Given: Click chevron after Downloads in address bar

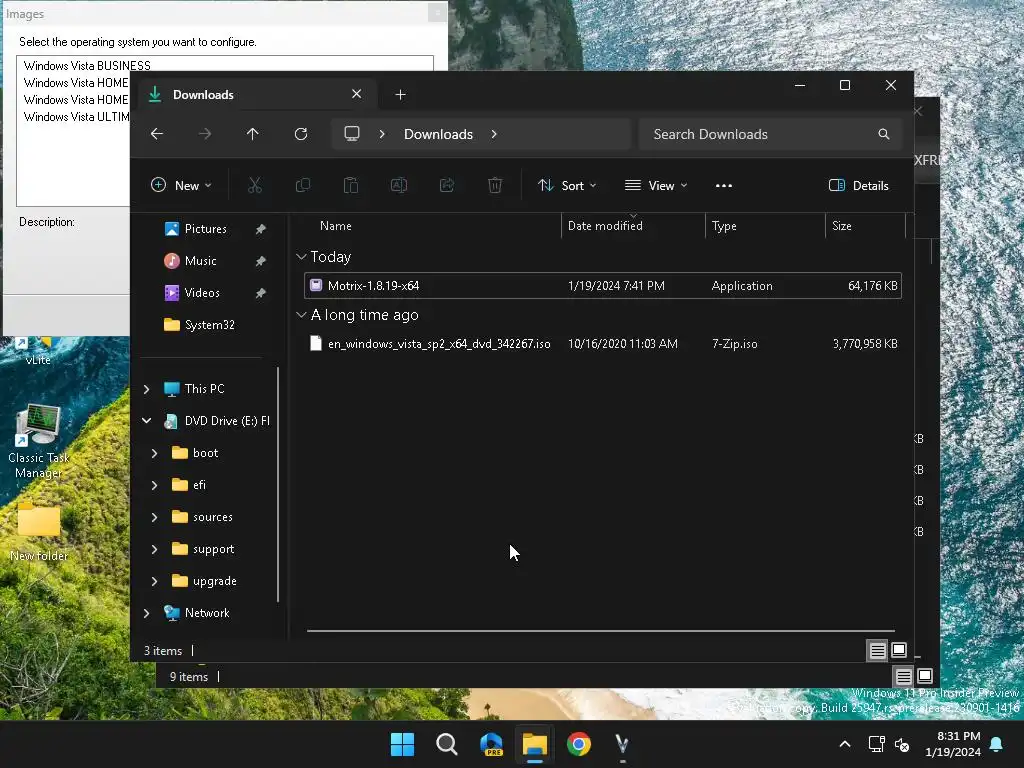Looking at the screenshot, I should pos(494,134).
